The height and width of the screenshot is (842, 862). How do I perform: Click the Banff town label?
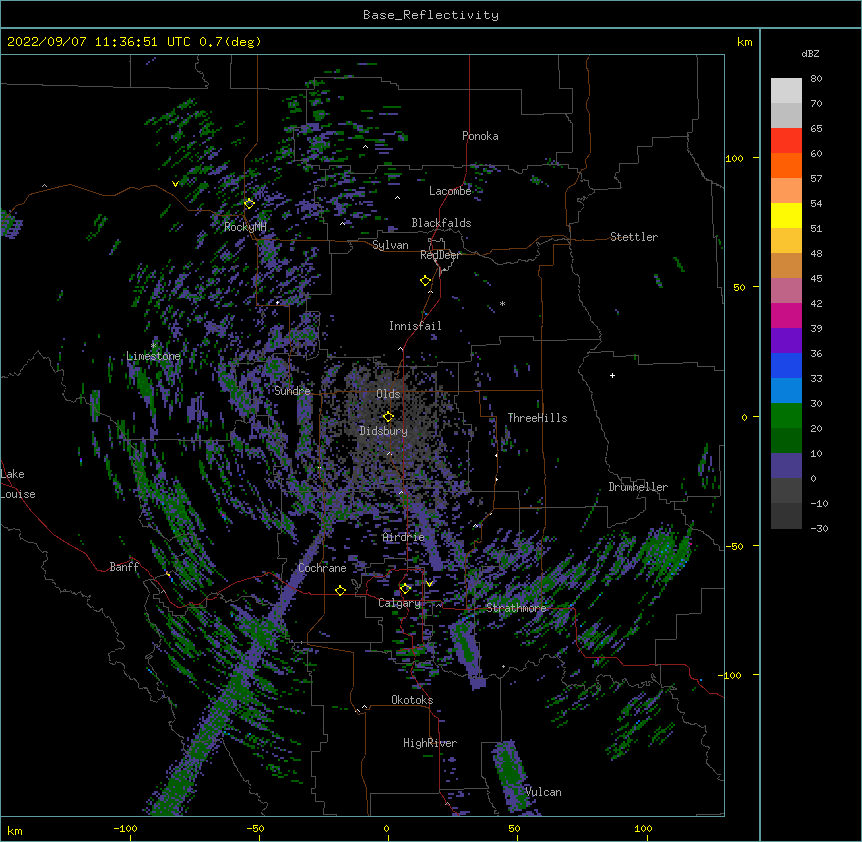pos(124,567)
